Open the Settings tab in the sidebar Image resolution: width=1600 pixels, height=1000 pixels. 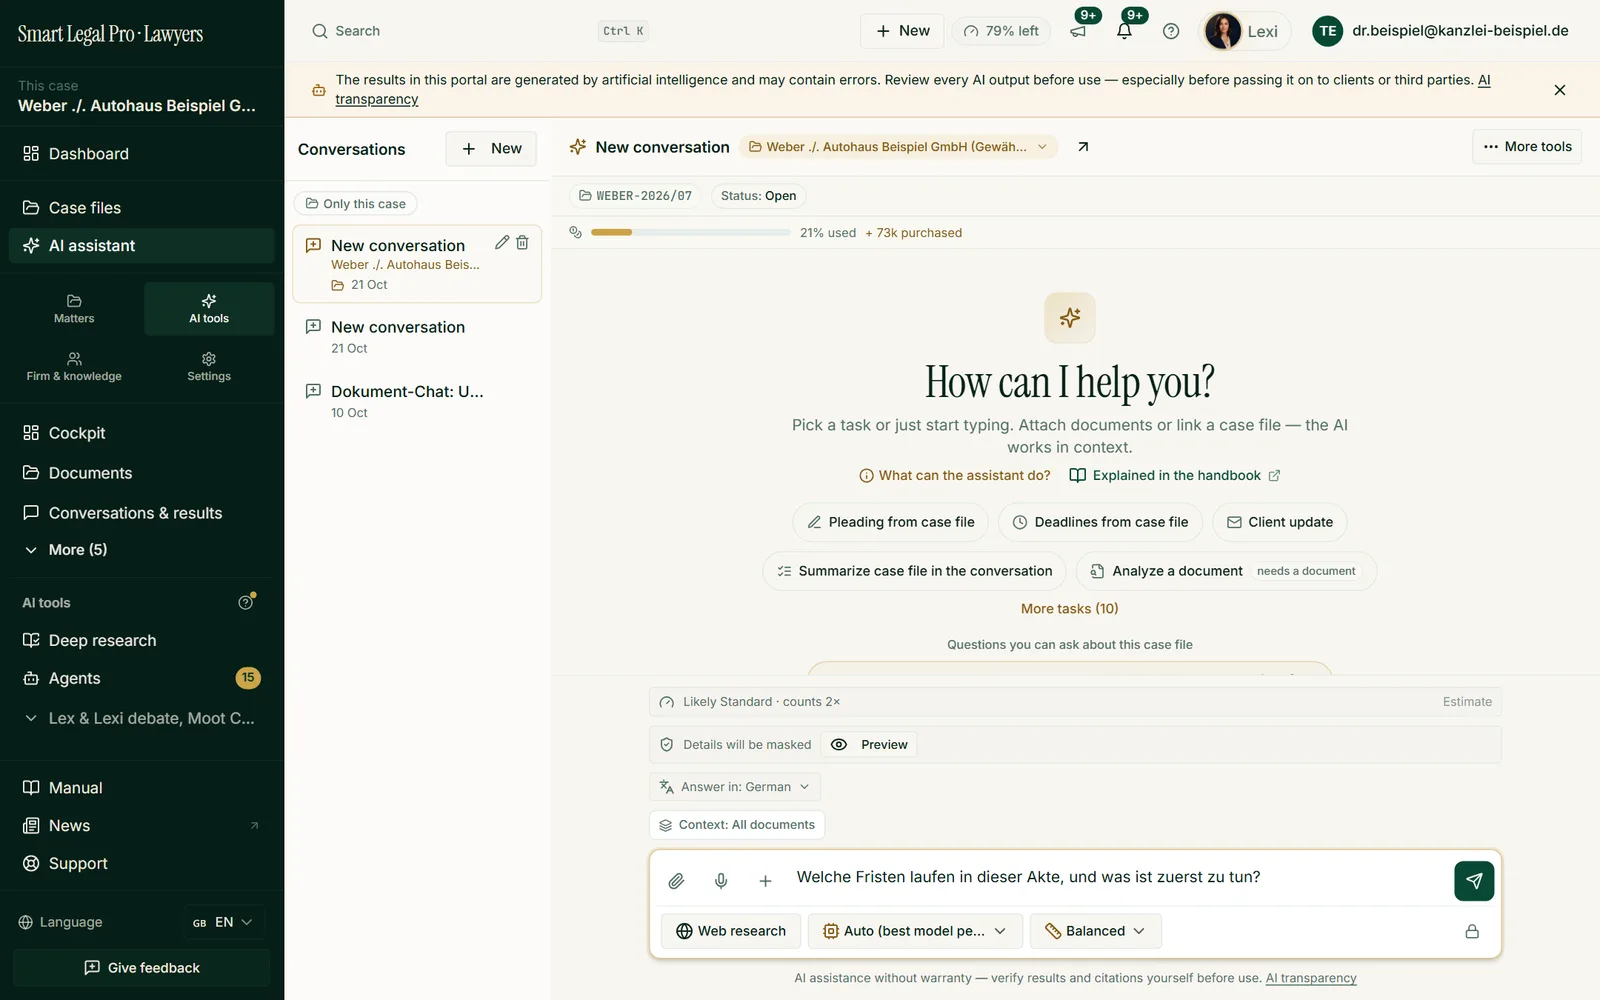(209, 367)
